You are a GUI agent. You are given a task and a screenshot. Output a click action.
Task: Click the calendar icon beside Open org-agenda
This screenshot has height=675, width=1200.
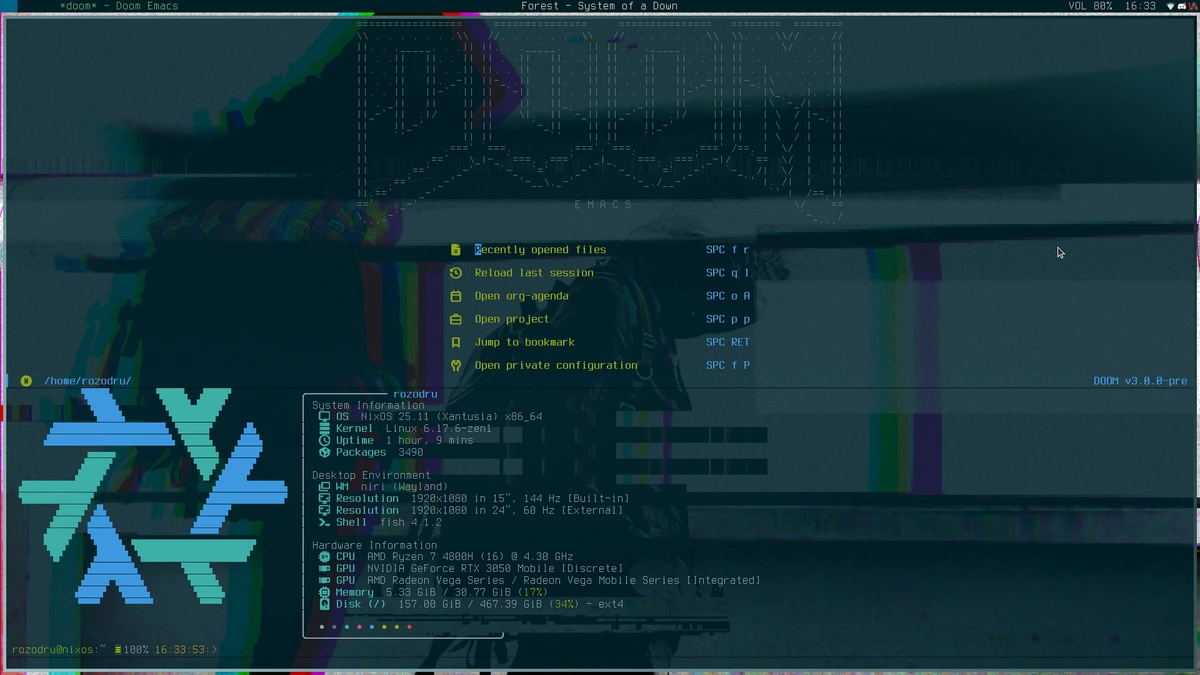(457, 295)
